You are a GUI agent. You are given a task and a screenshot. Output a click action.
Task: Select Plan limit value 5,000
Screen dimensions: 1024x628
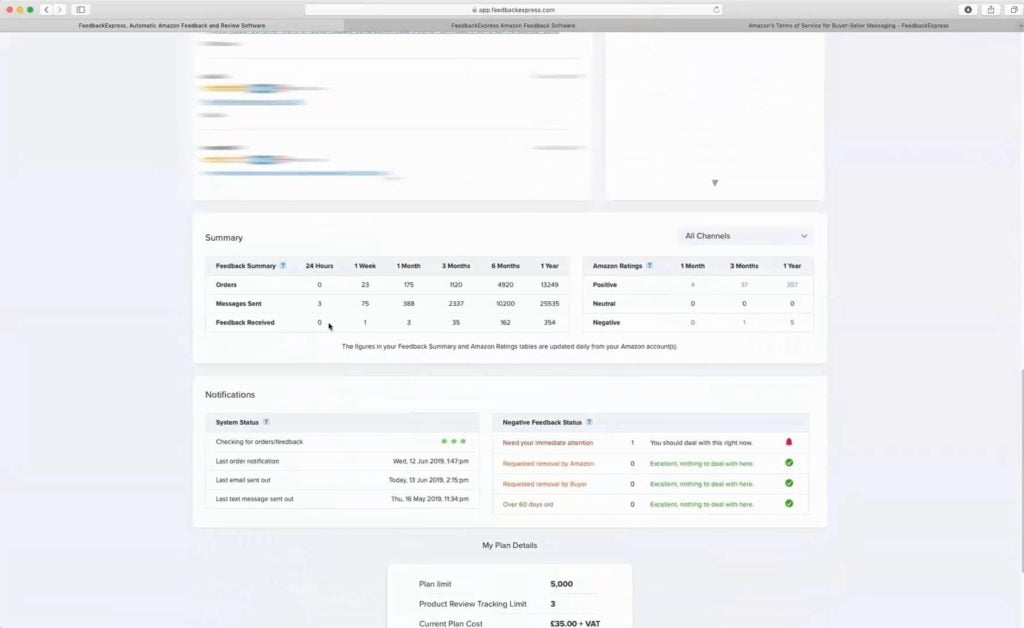point(562,584)
